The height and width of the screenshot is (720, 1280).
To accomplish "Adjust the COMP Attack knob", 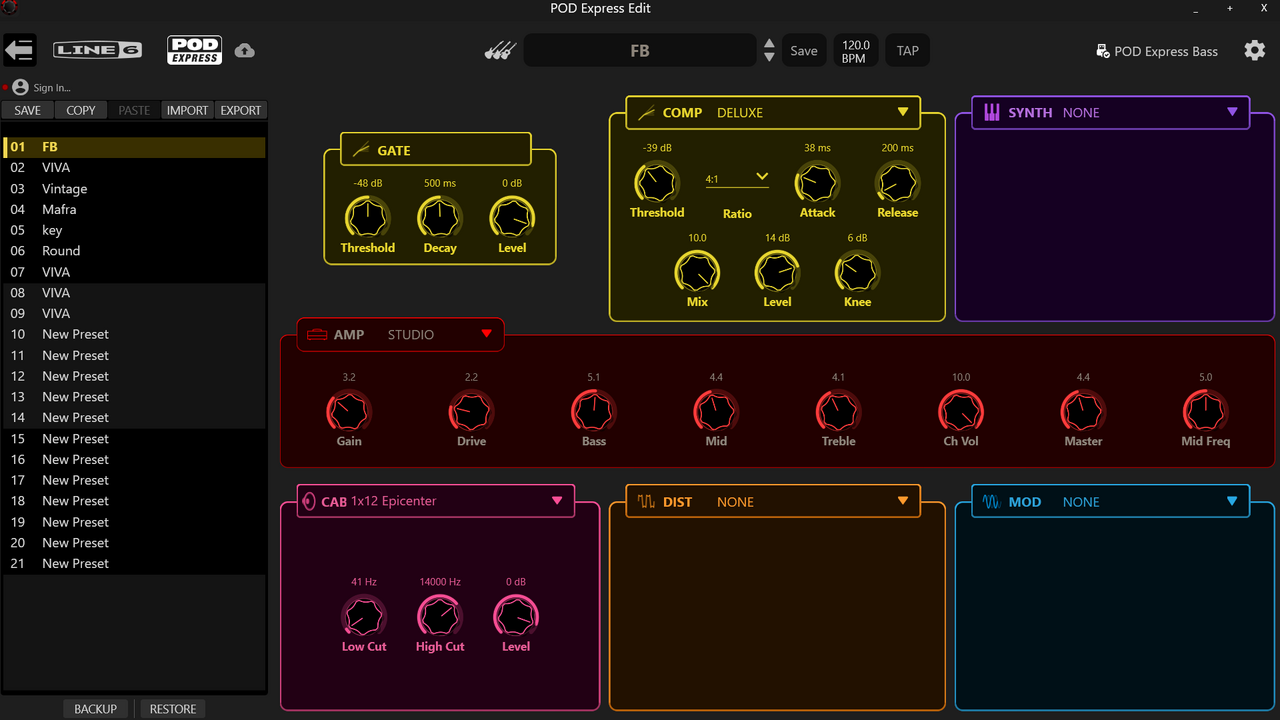I will [x=817, y=182].
